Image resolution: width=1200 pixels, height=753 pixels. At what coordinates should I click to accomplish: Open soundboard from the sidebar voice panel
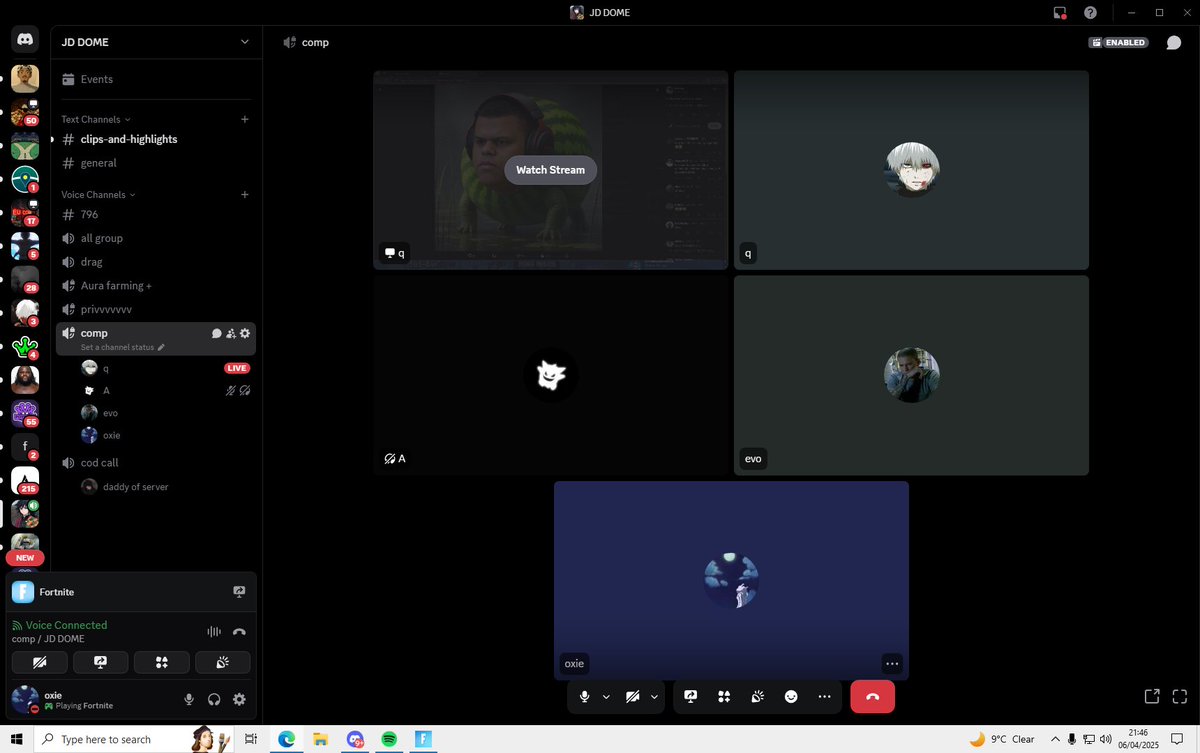(223, 662)
